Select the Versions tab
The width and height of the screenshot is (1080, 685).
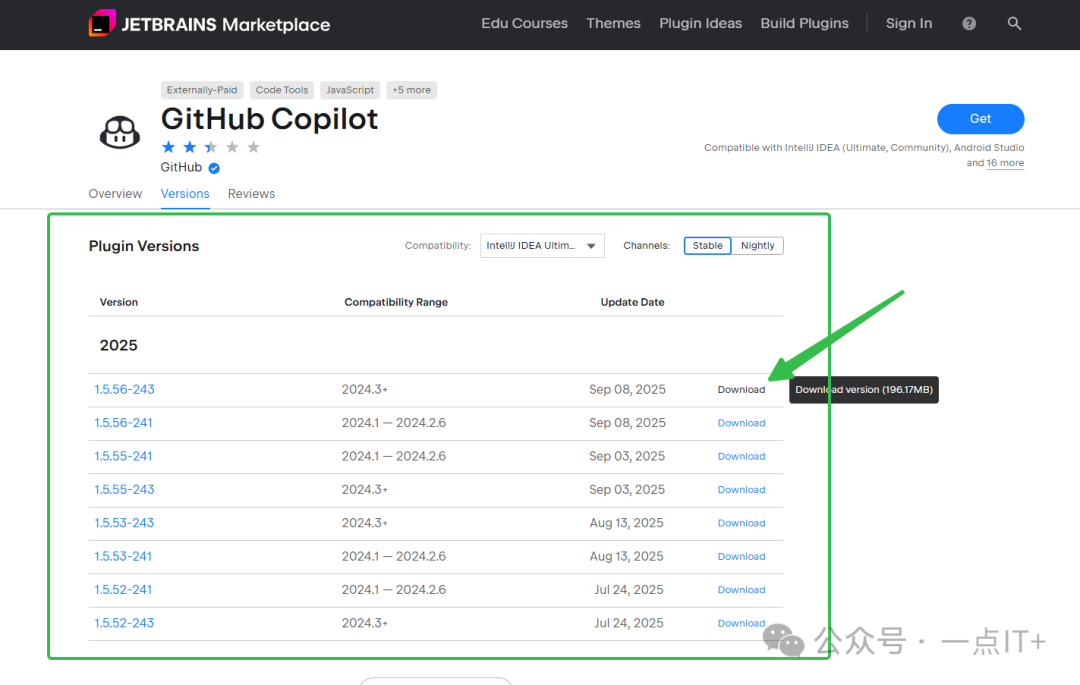pyautogui.click(x=185, y=193)
